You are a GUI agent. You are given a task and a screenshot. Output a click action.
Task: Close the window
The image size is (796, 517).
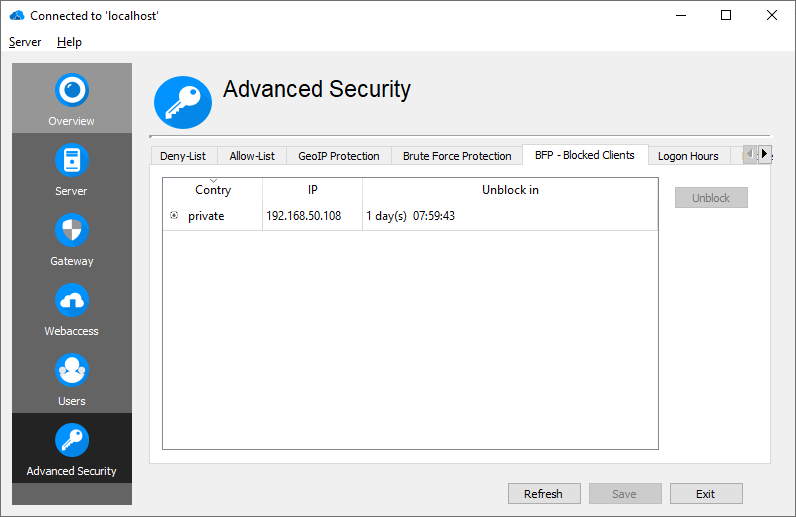772,16
